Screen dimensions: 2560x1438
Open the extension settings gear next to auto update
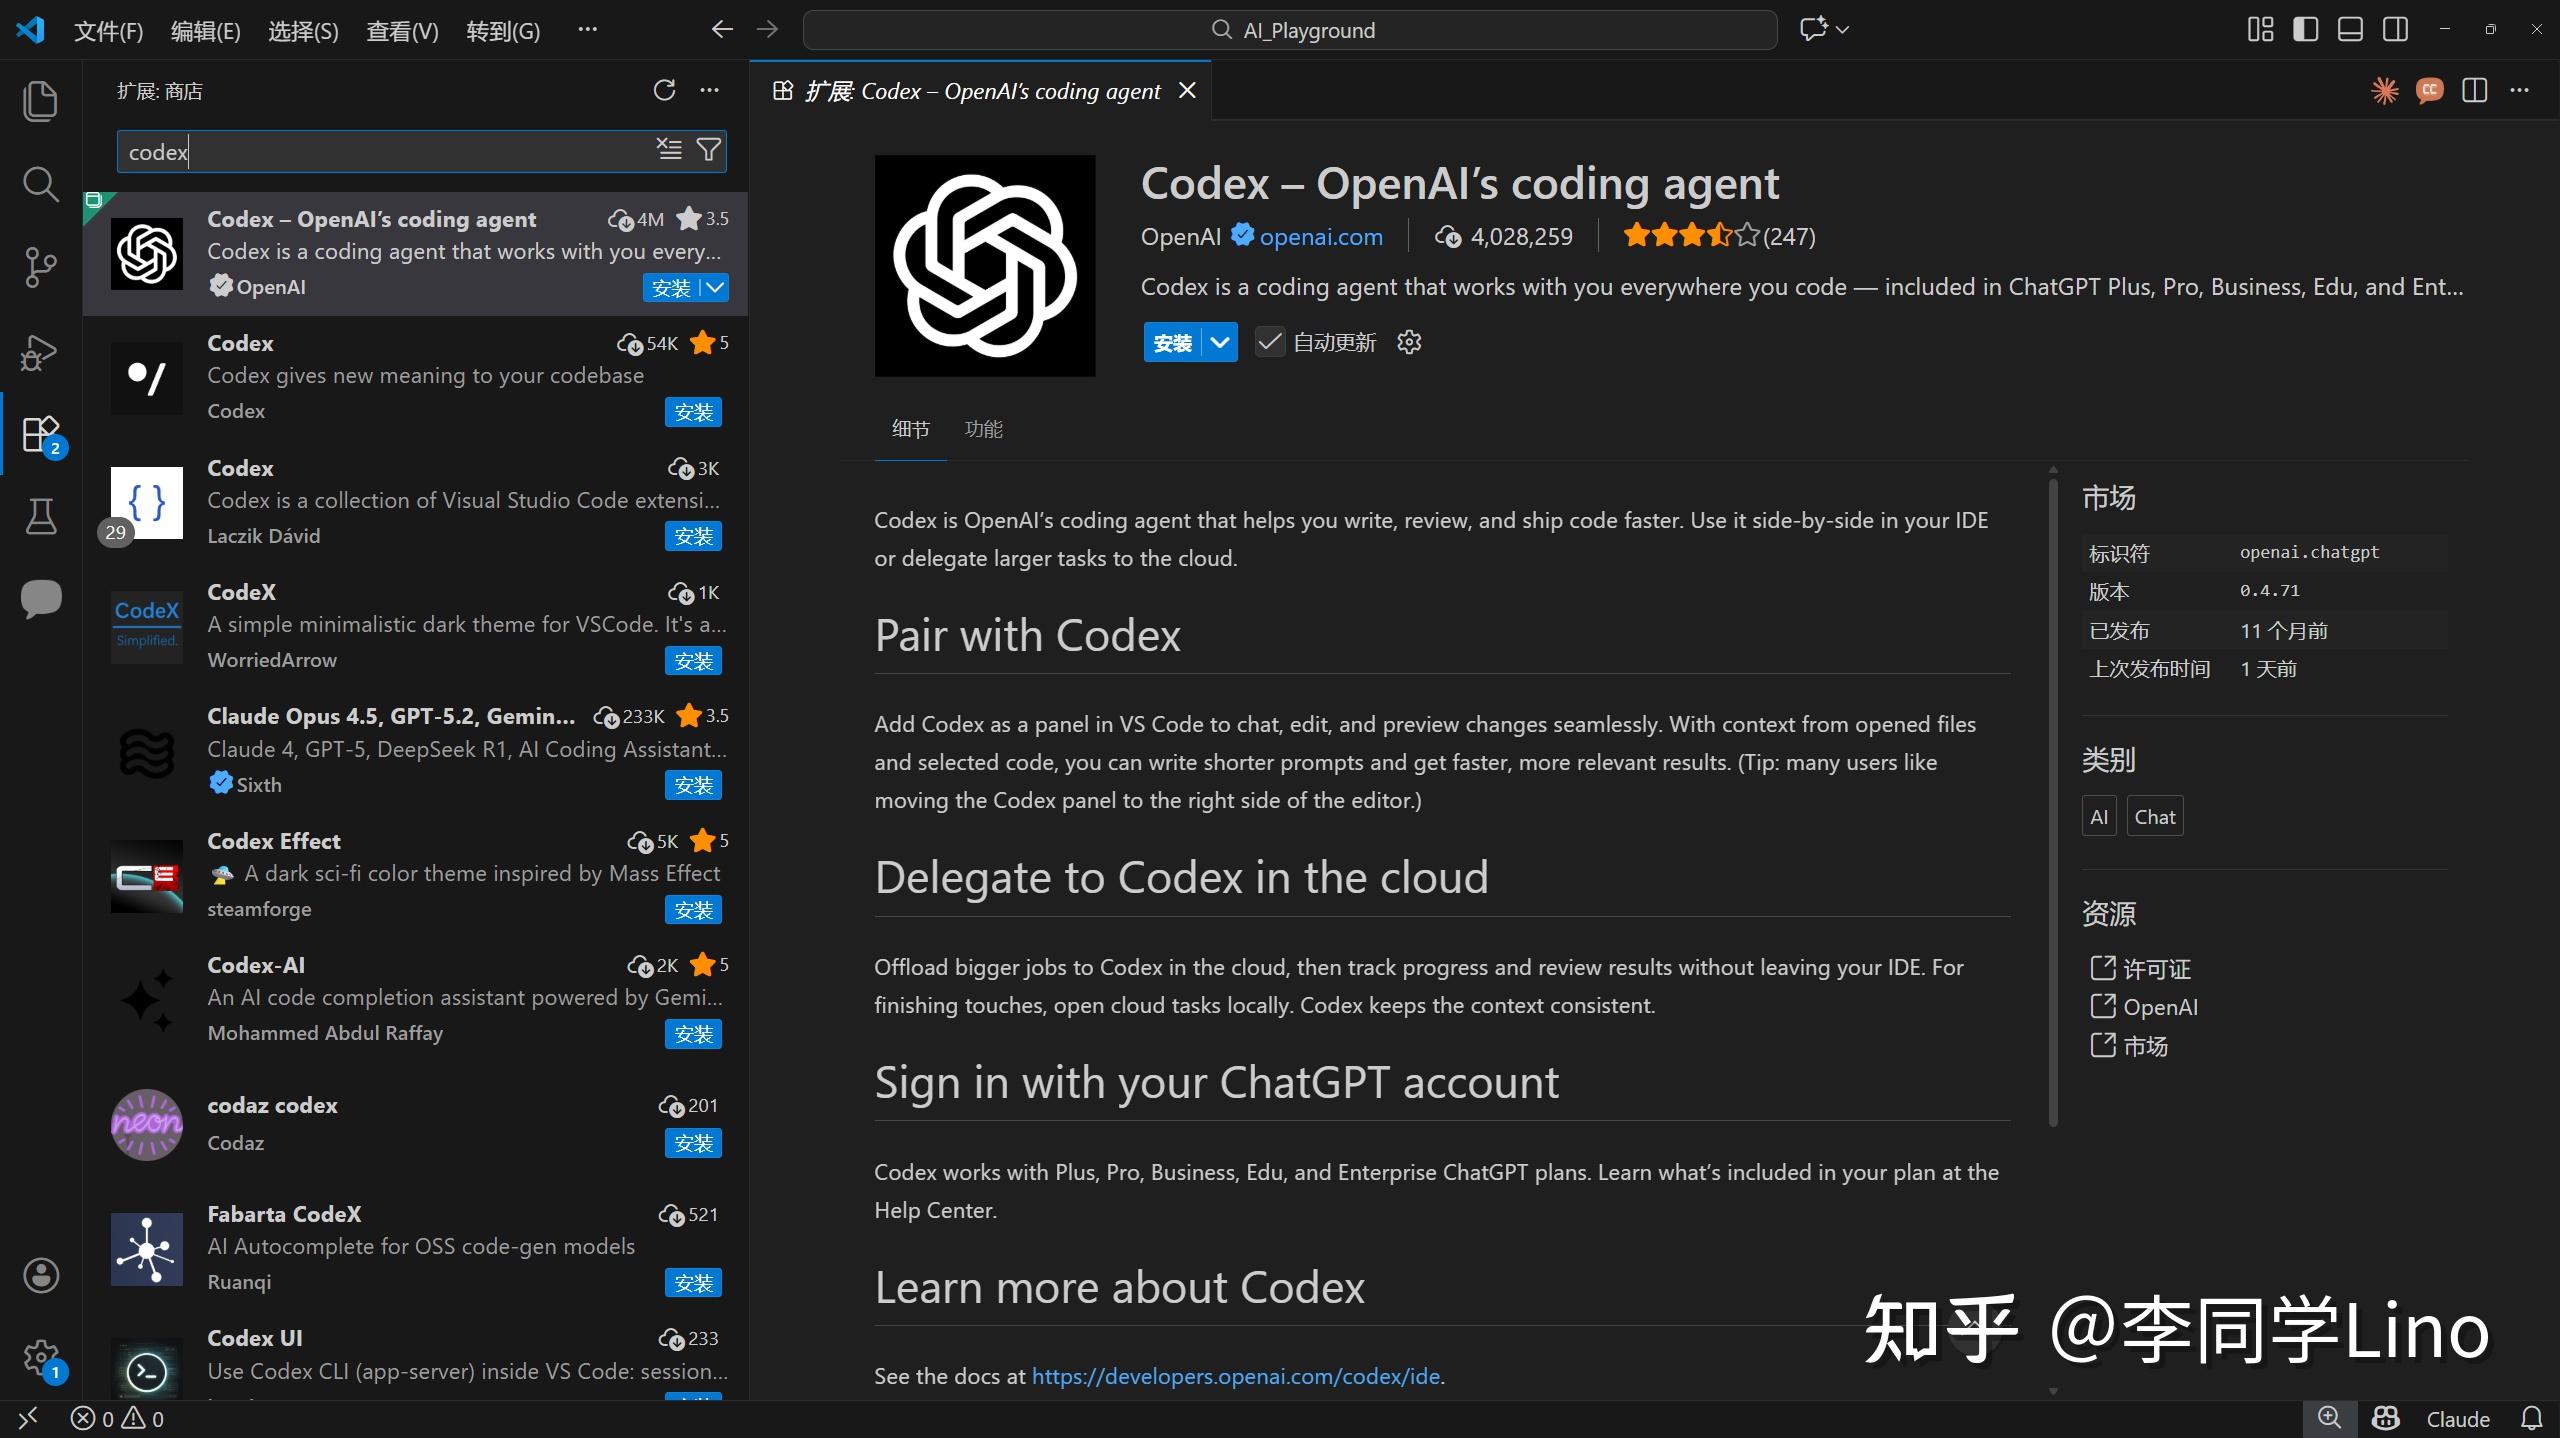[1409, 343]
